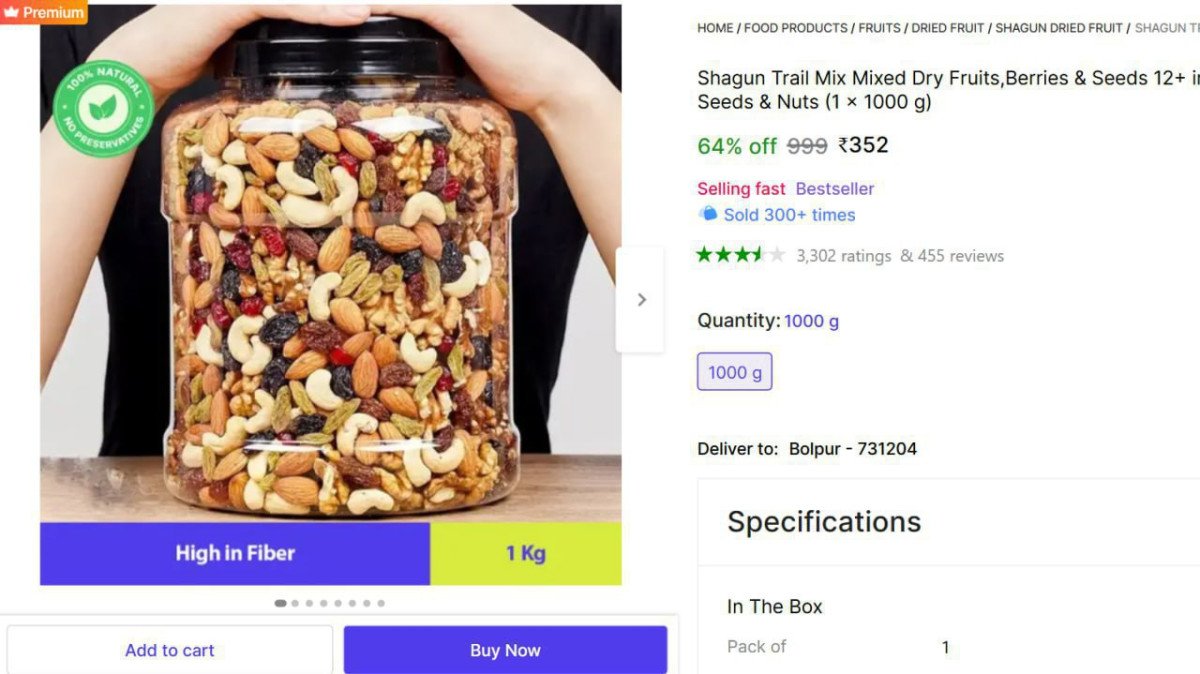This screenshot has width=1200, height=674.
Task: Click the blue Sold 300+ times icon
Action: [708, 214]
